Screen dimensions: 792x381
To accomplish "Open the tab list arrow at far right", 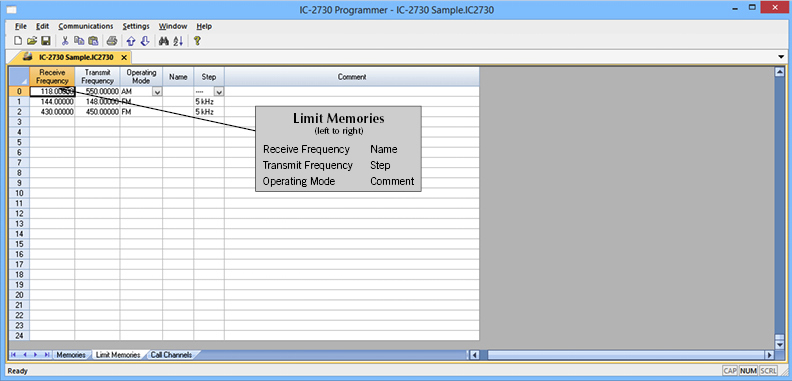I will (x=782, y=57).
